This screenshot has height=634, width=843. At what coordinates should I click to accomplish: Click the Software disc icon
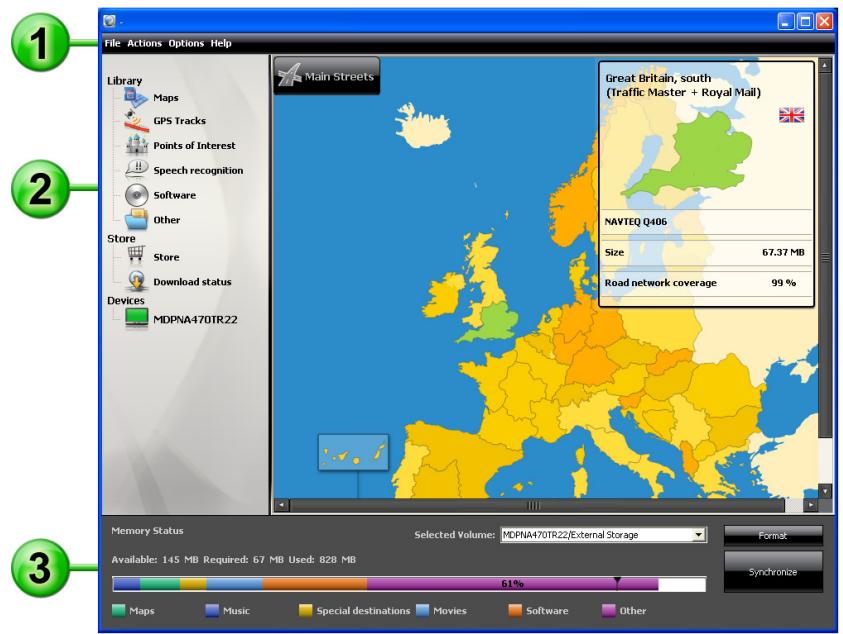(137, 195)
